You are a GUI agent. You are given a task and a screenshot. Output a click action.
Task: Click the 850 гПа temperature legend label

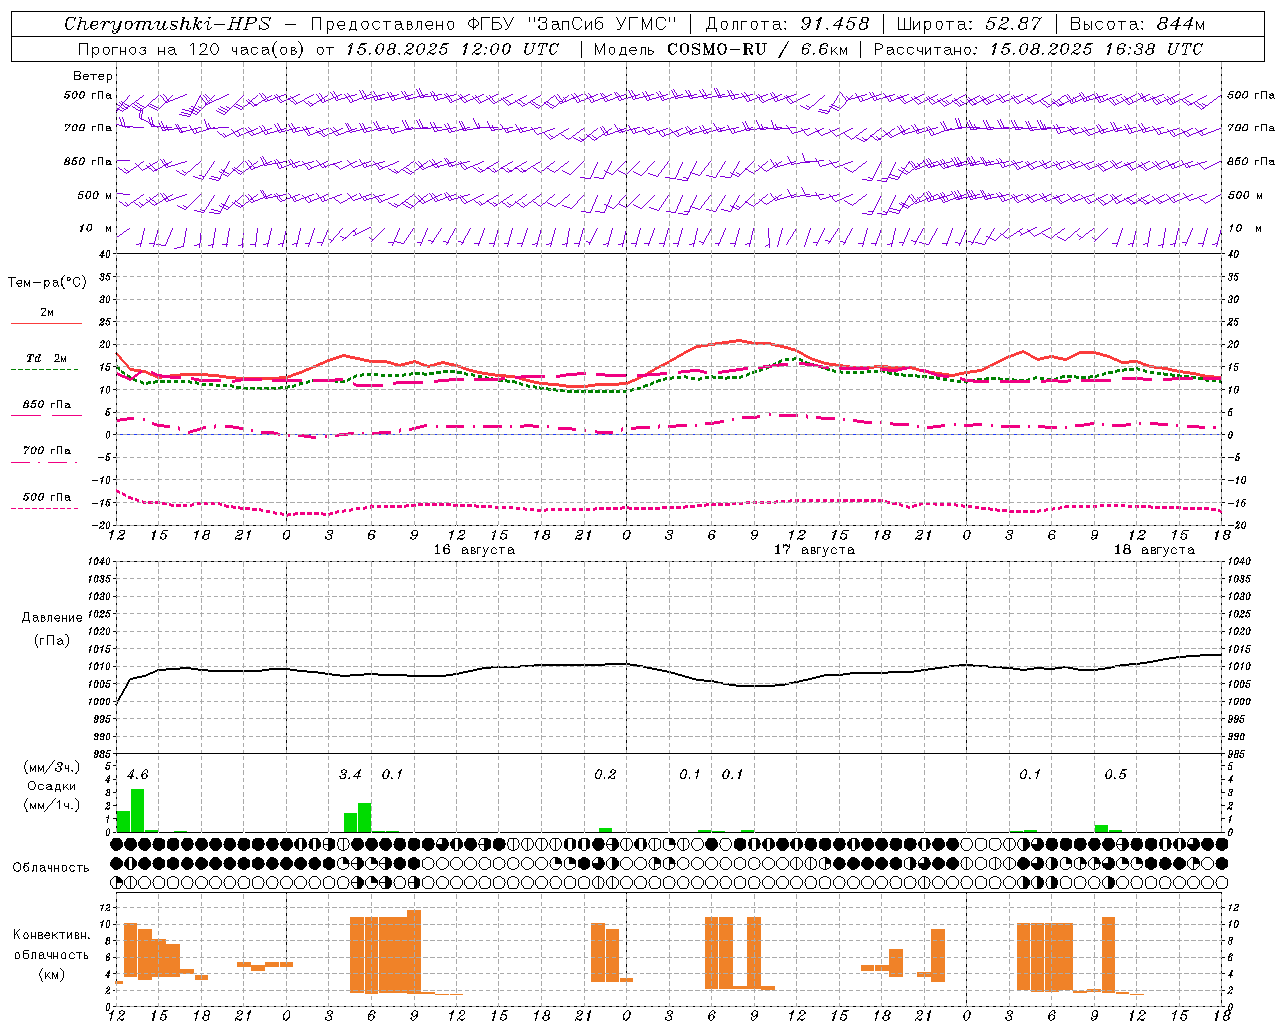click(x=47, y=405)
